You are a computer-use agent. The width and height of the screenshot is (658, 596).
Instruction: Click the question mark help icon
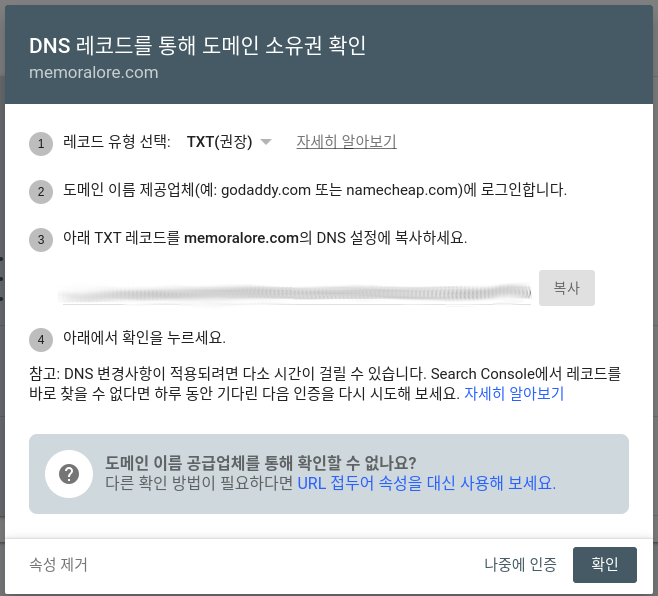pyautogui.click(x=69, y=473)
